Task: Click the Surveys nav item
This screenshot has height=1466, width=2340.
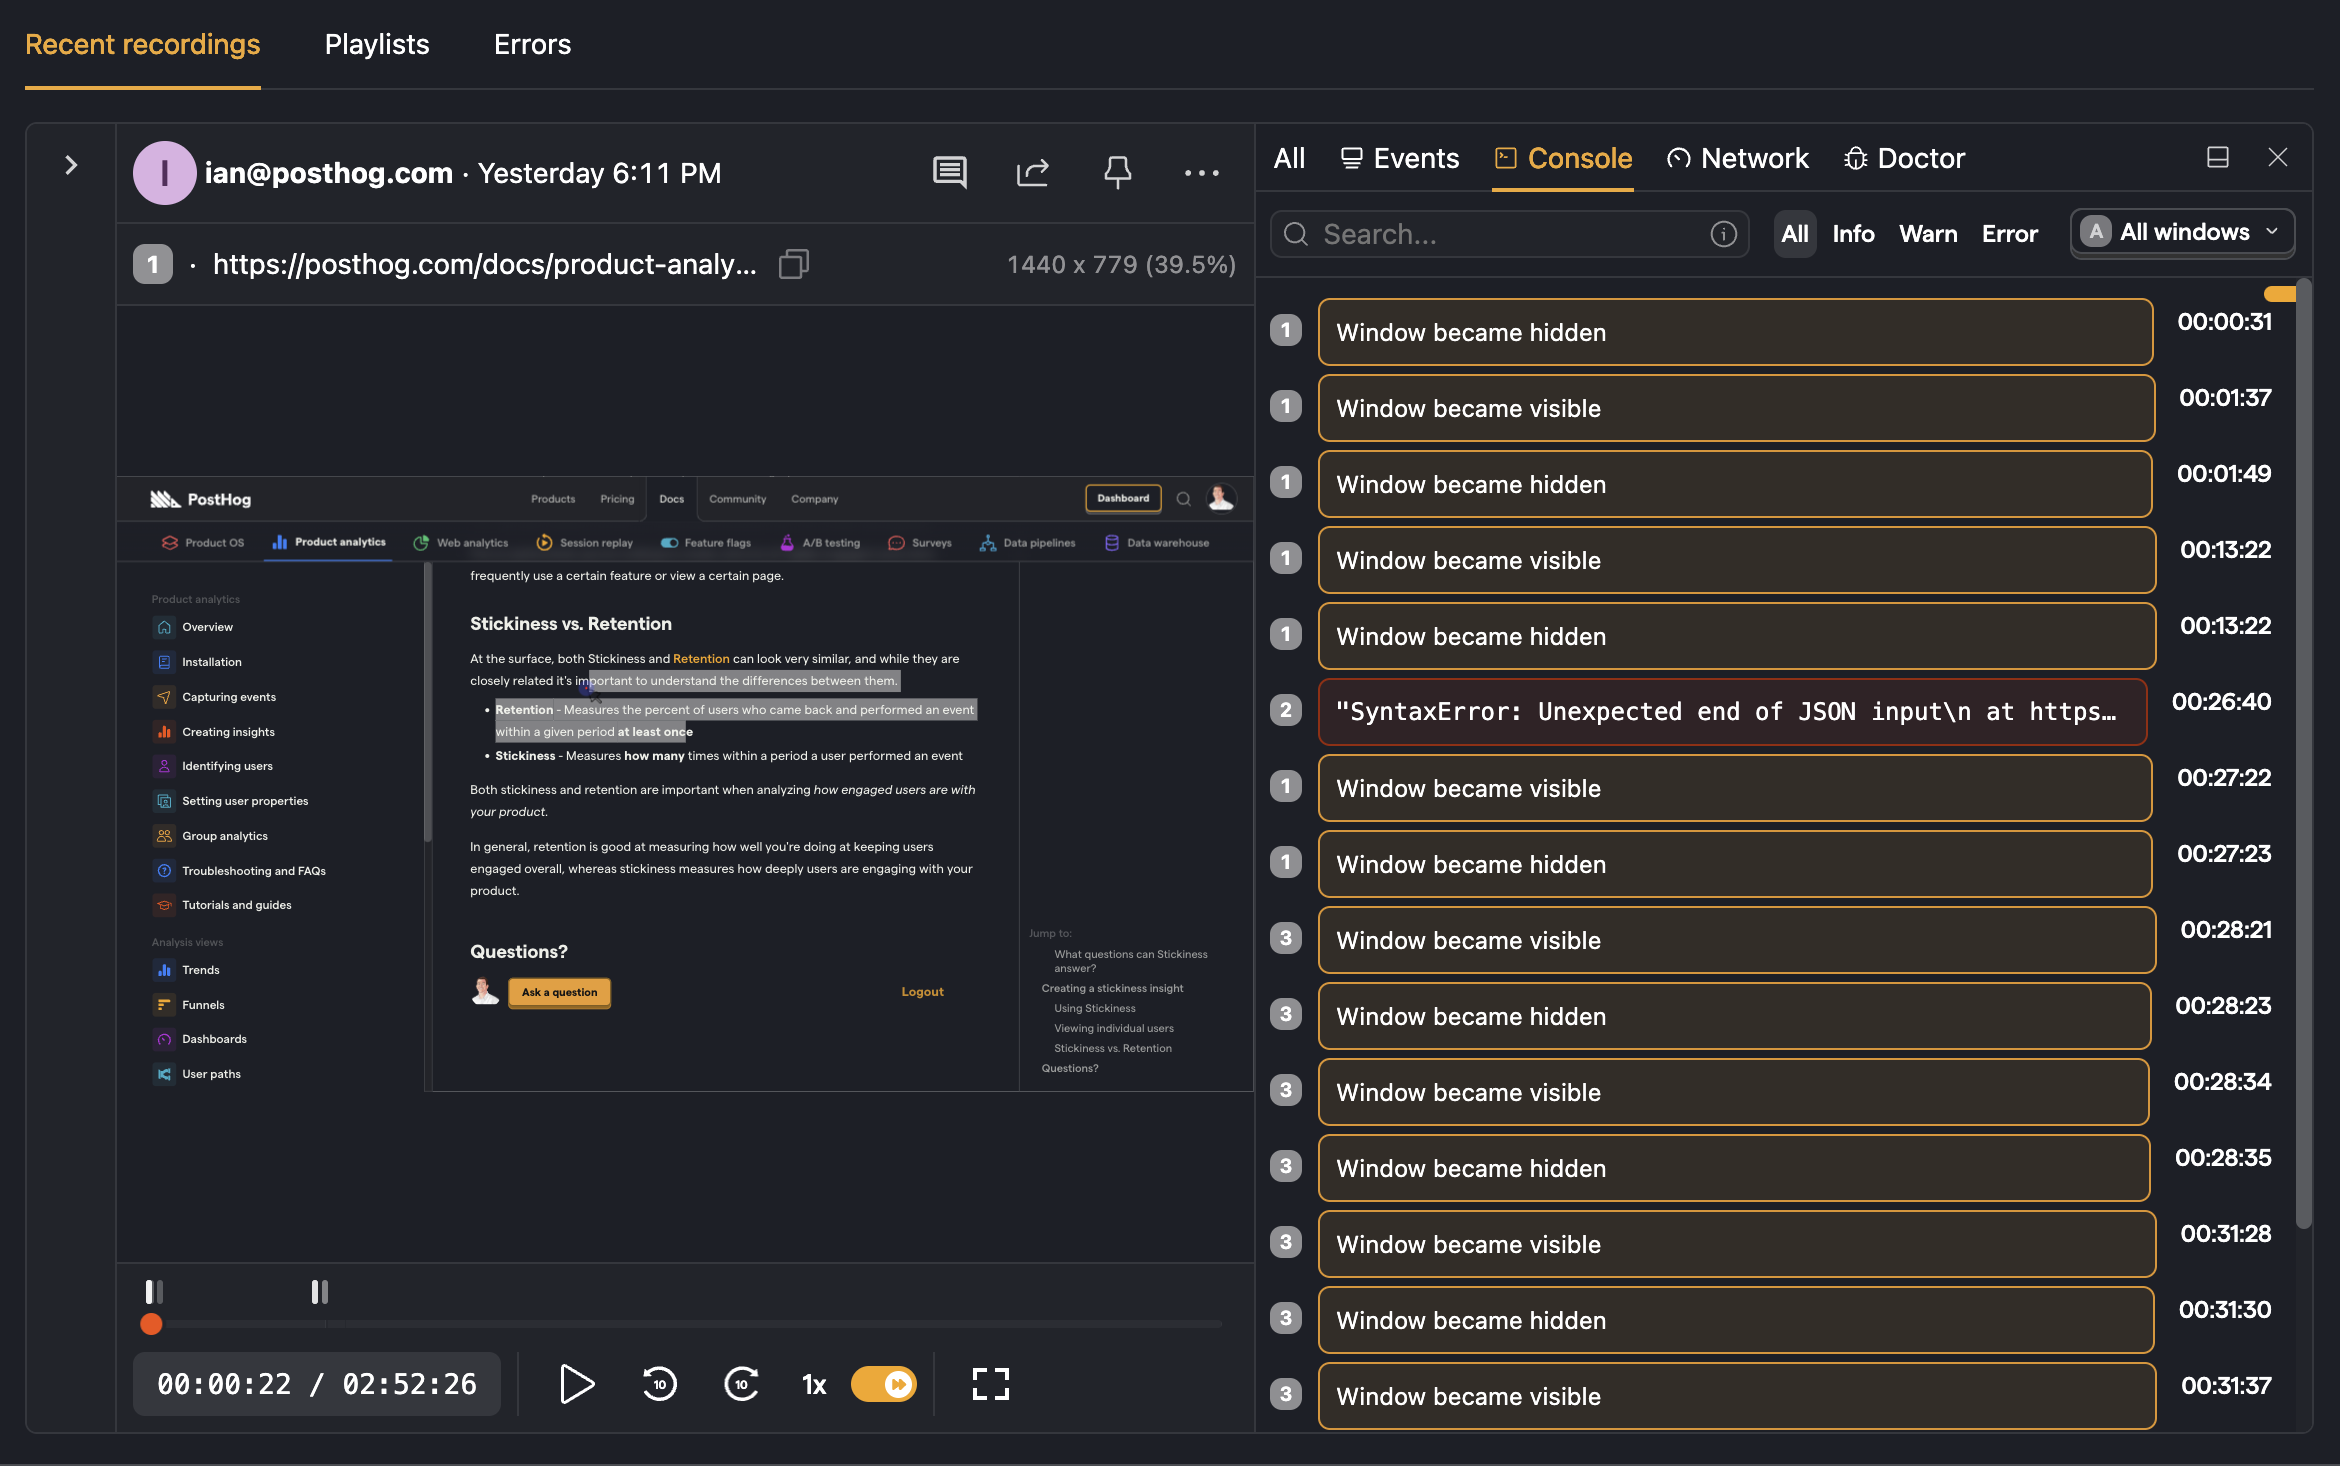Action: point(920,543)
